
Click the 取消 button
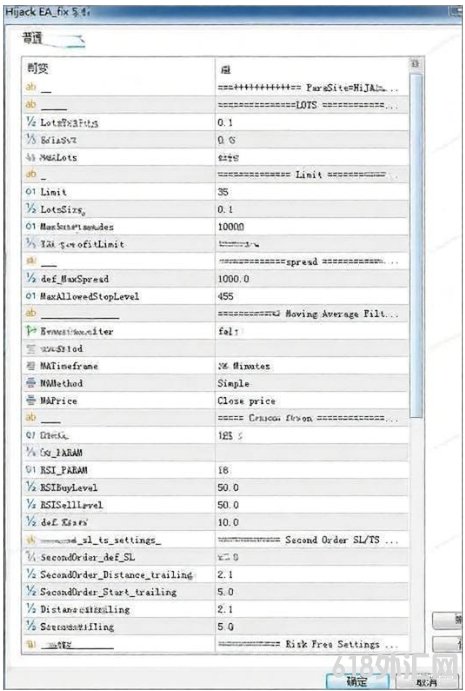coord(427,682)
